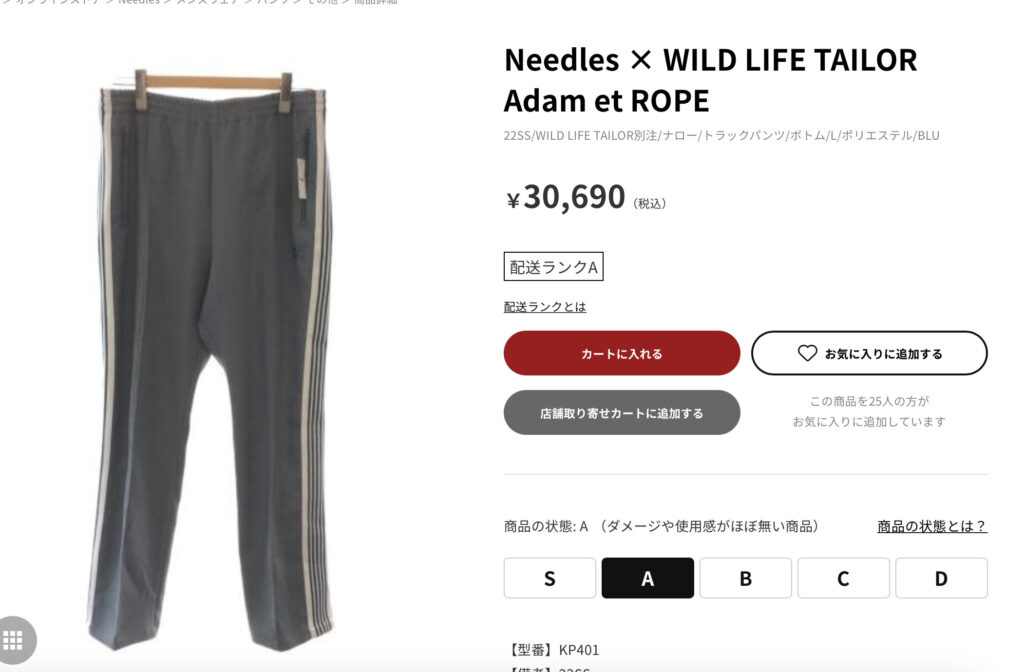Click the 型番 KP401 model number text
The image size is (1024, 672).
(552, 650)
